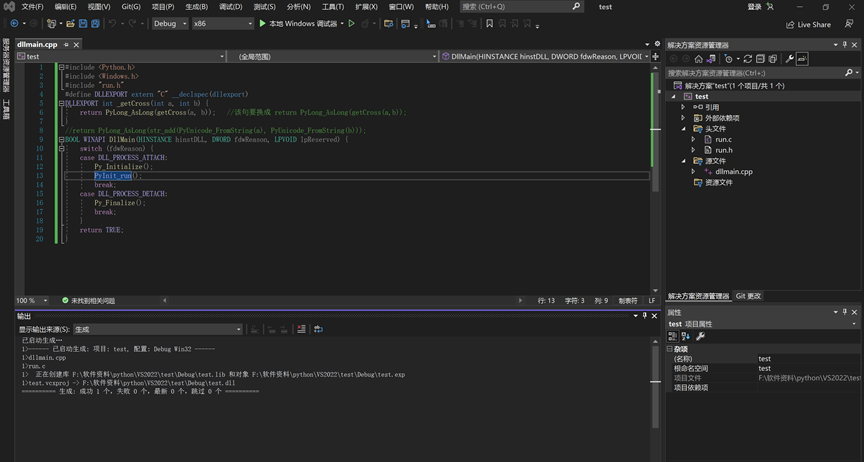864x462 pixels.
Task: Toggle word wrap in Output panel
Action: tap(318, 329)
